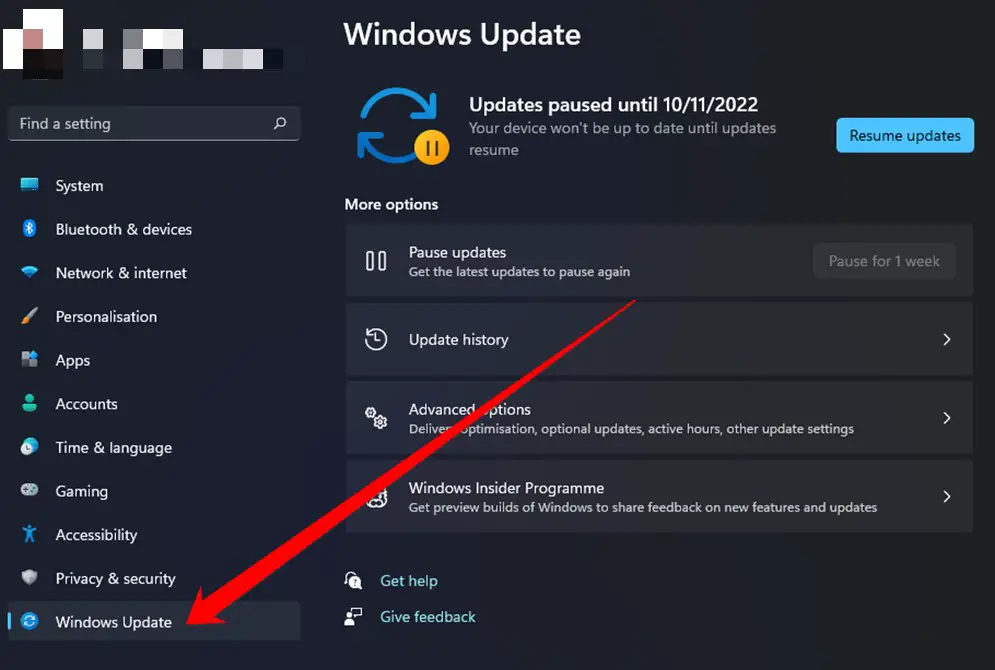This screenshot has height=670, width=995.
Task: Click 'Your device won't be up to date' text
Action: (x=623, y=138)
